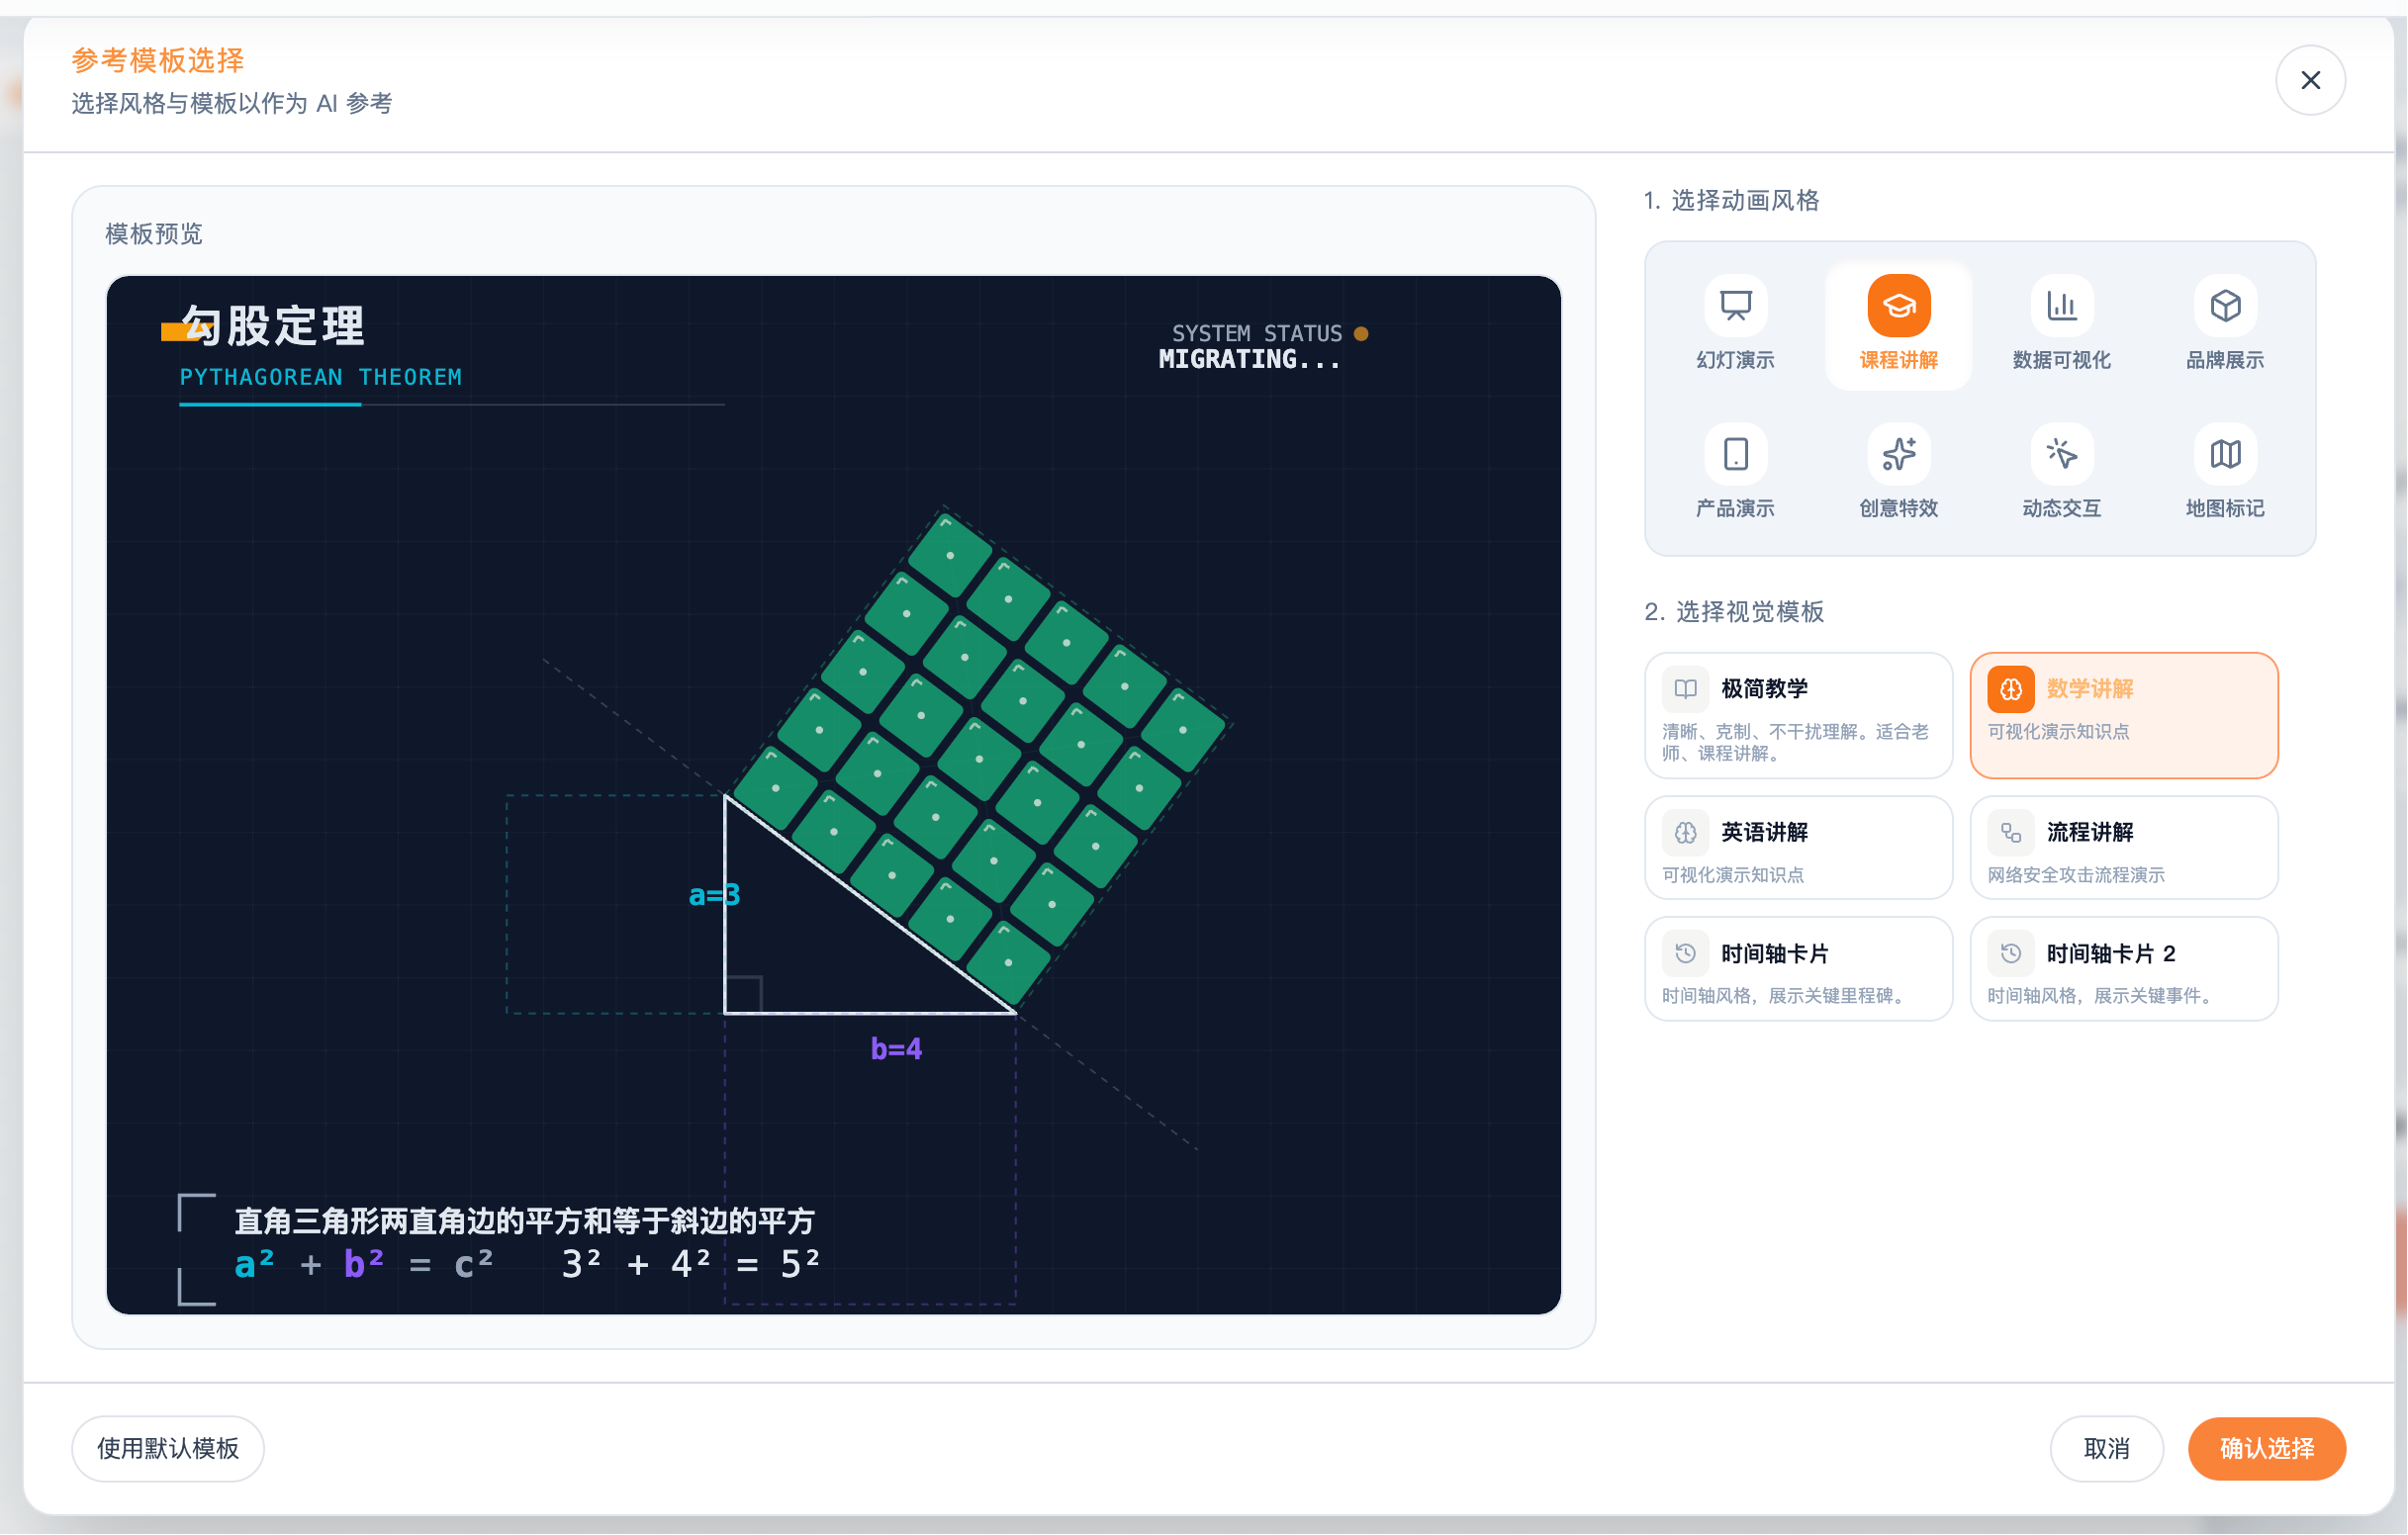Viewport: 2408px width, 1535px height.
Task: Select the 时间轴卡片 template option
Action: tap(1798, 969)
